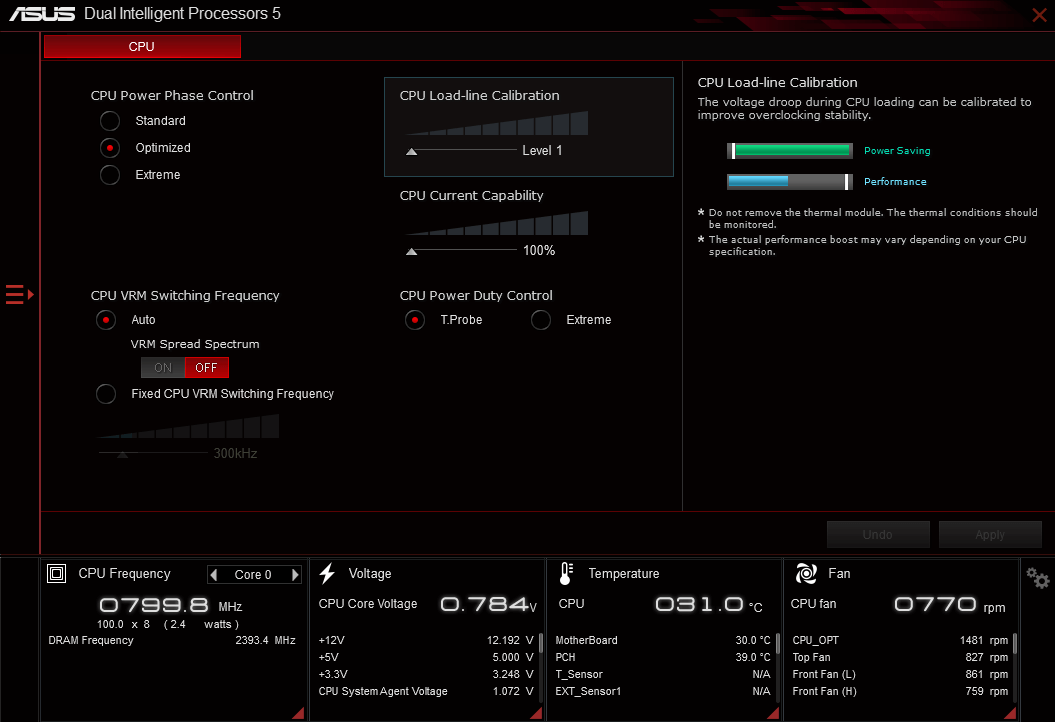Click the 'Level 1' load-line value
This screenshot has width=1055, height=722.
tap(542, 151)
